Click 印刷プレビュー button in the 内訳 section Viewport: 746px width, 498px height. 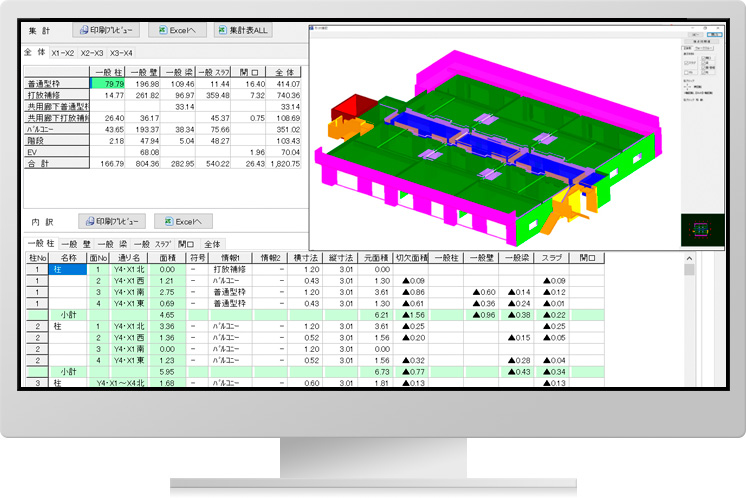tap(112, 221)
